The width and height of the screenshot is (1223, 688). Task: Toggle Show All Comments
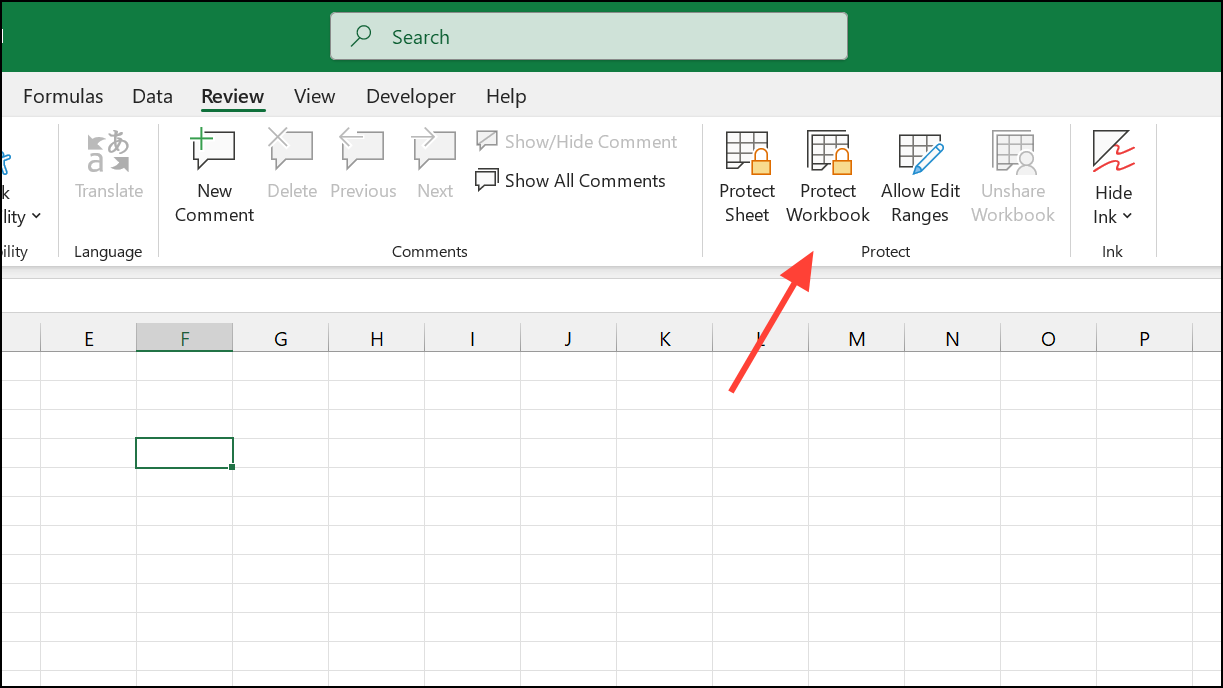point(571,181)
